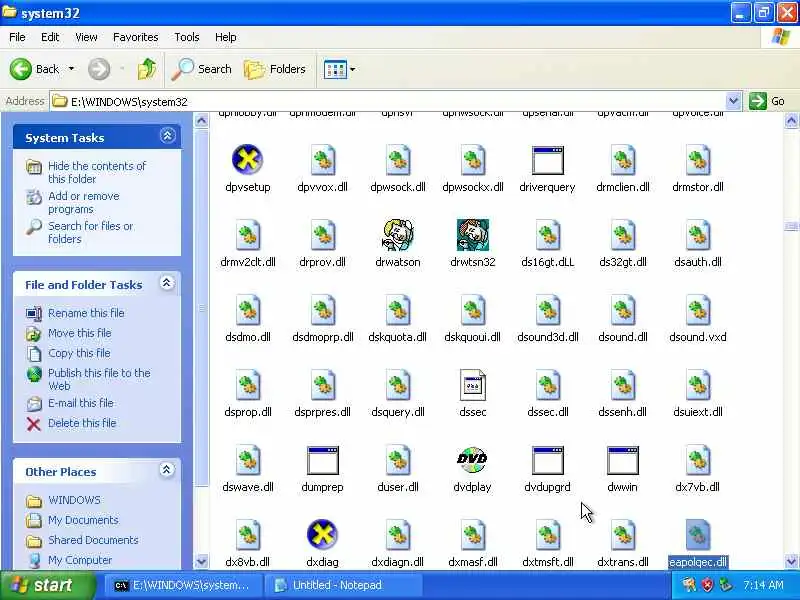Collapse the Other Places panel
800x600 pixels.
coord(166,469)
